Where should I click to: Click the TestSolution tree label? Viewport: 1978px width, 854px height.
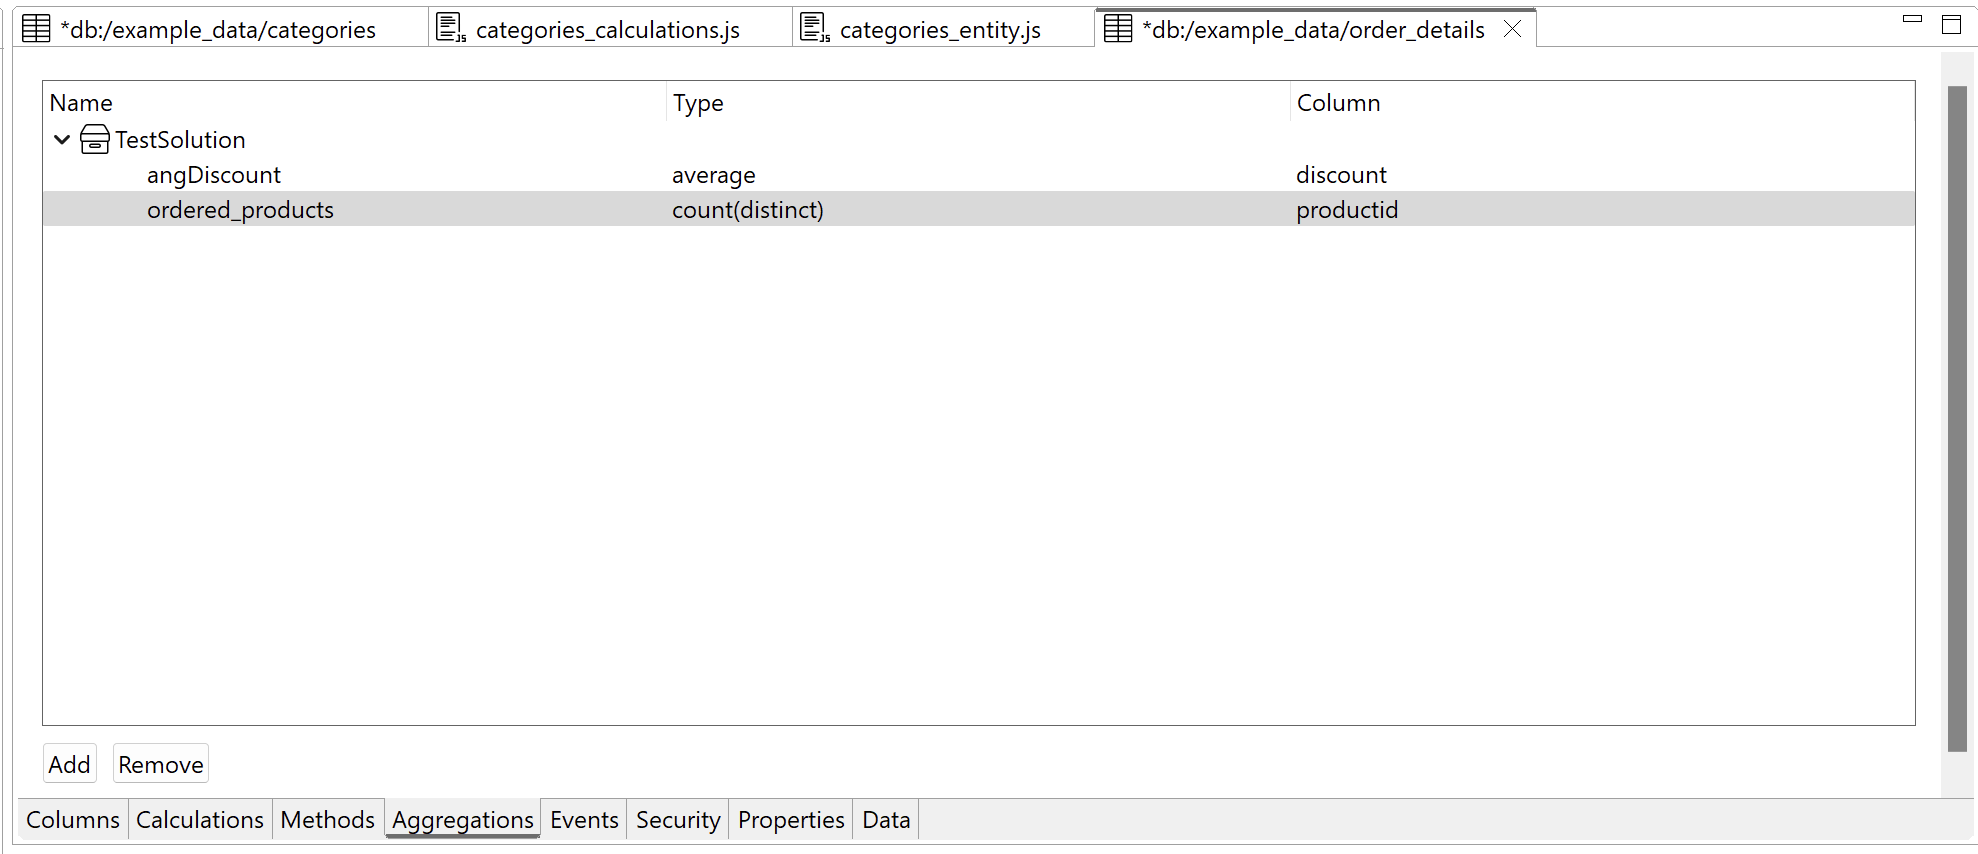click(x=180, y=140)
